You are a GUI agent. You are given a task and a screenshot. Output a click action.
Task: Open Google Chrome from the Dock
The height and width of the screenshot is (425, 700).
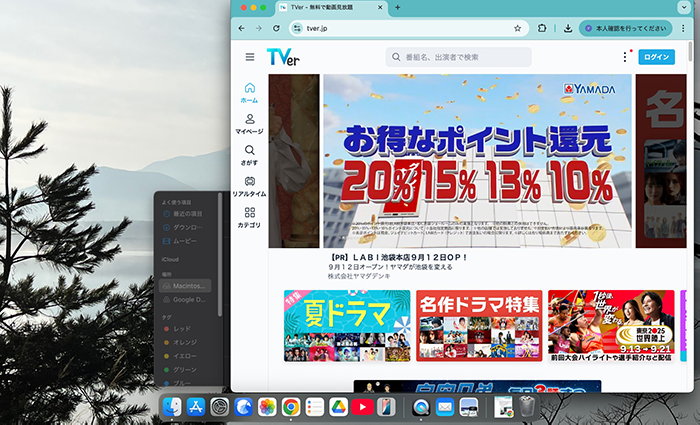click(291, 407)
